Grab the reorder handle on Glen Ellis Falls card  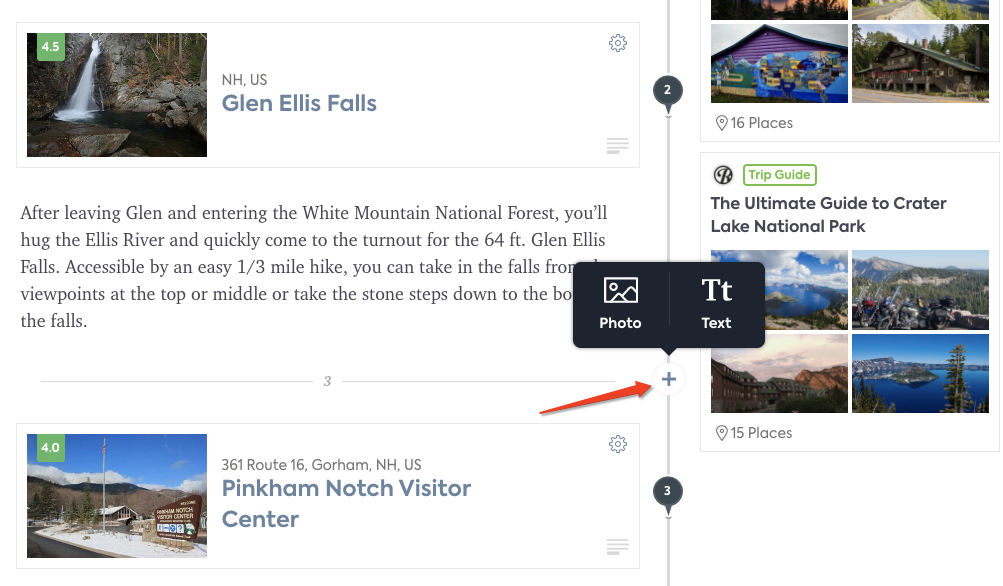tap(617, 146)
